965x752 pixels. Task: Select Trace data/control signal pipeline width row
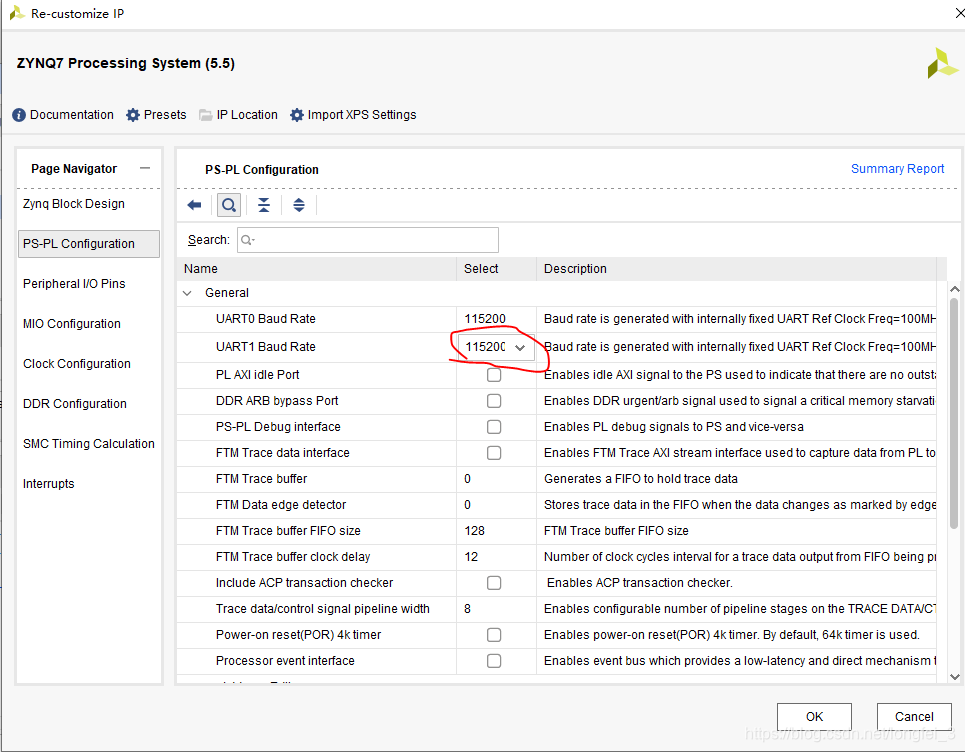tap(322, 609)
